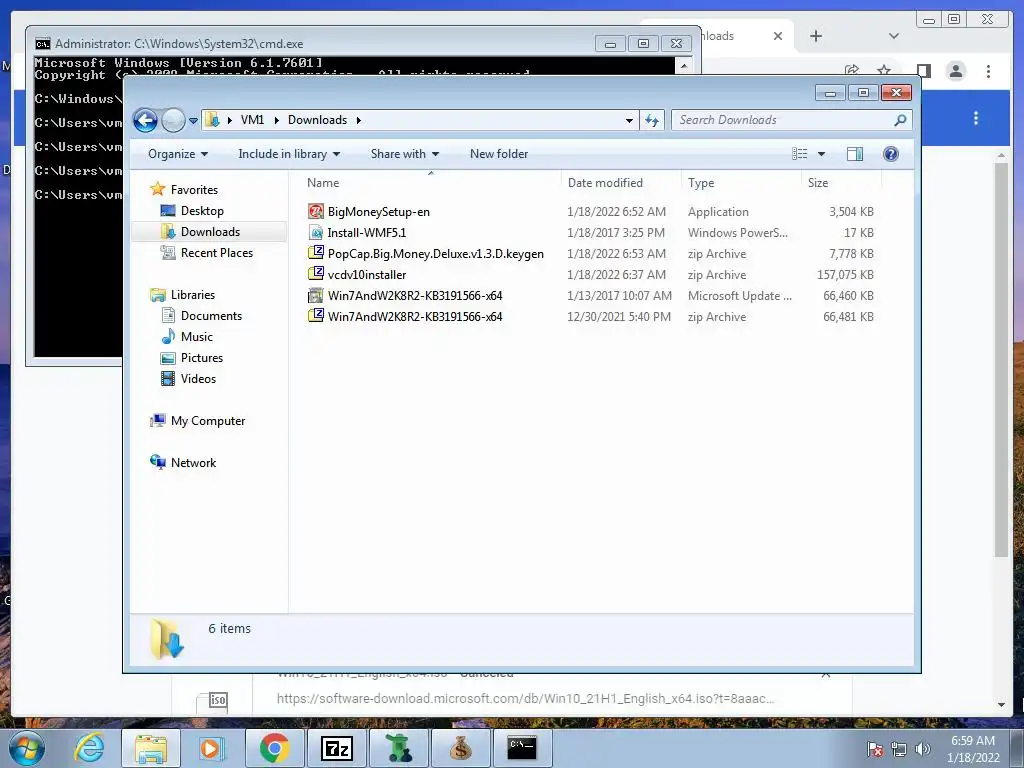
Task: Open a new Chrome tab
Action: [x=816, y=36]
